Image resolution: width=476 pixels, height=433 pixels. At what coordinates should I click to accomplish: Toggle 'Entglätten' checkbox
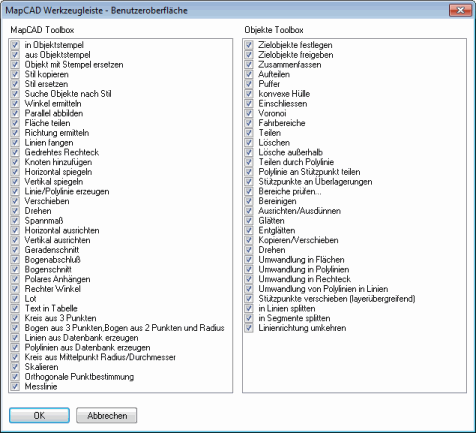(x=249, y=230)
